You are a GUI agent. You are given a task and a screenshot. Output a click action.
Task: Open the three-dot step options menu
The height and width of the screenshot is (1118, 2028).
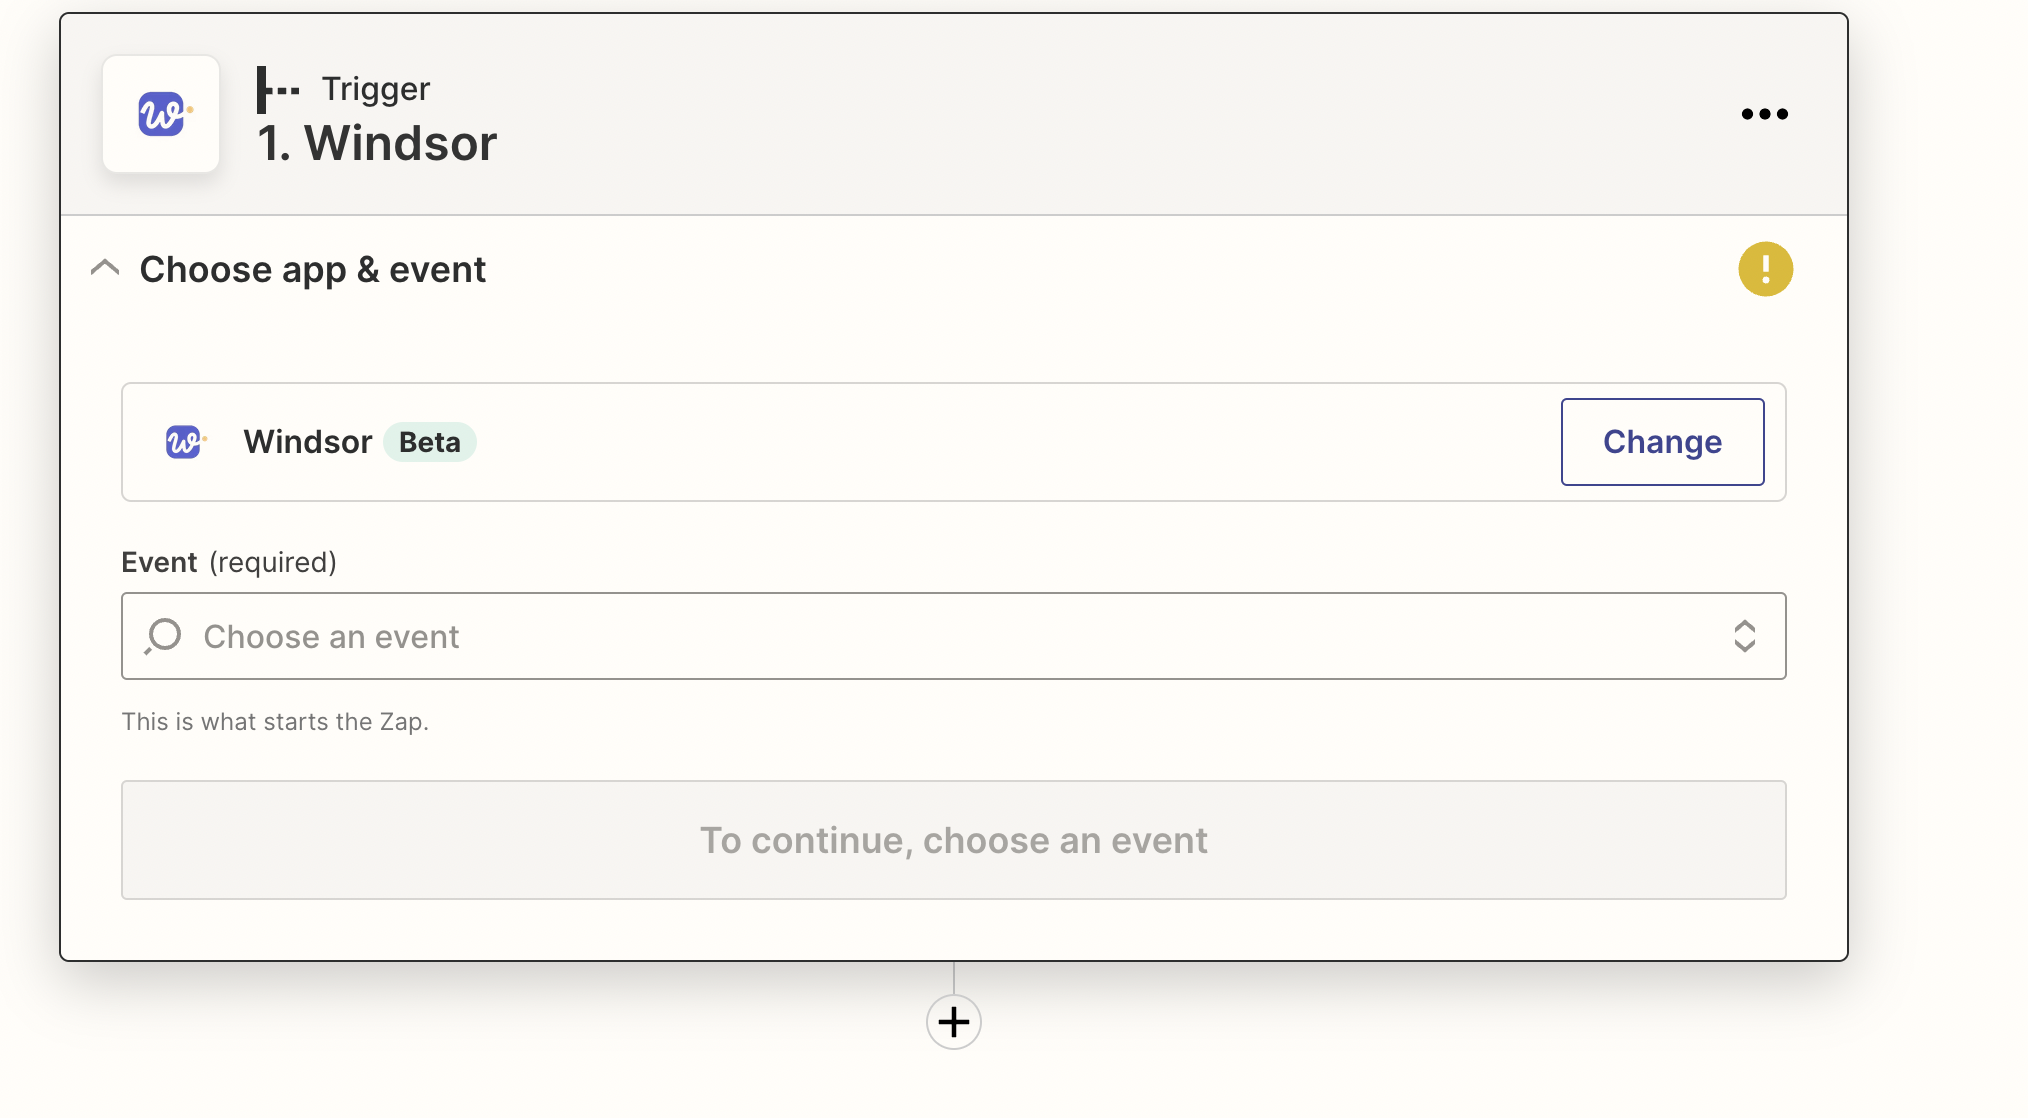pos(1764,114)
